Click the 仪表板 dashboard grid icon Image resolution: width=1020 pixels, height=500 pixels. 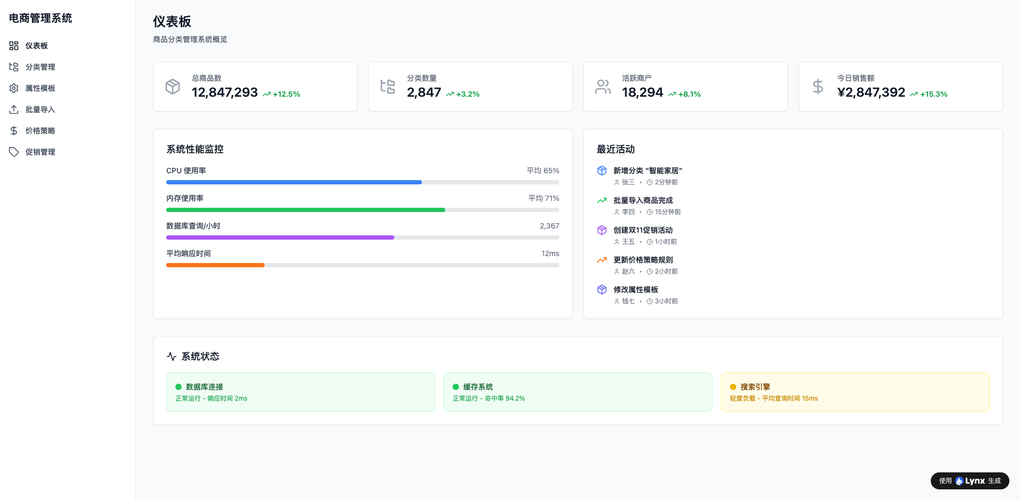tap(14, 46)
